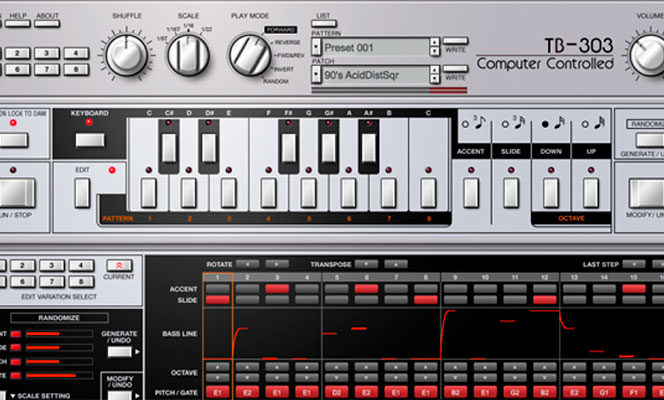Click the arrow beside Modify/Undo button
Viewport: 664px width, 400px height.
click(x=137, y=396)
